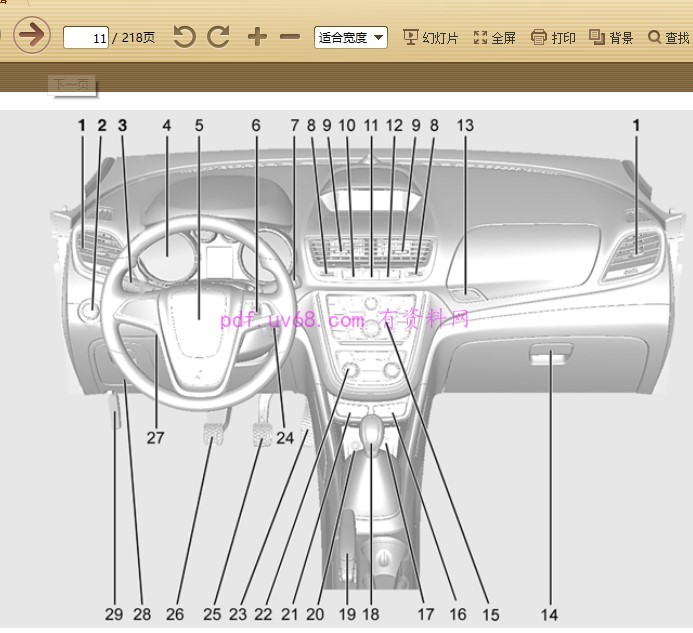This screenshot has height=633, width=693.
Task: Start slideshow mode (幻灯片)
Action: coord(430,37)
